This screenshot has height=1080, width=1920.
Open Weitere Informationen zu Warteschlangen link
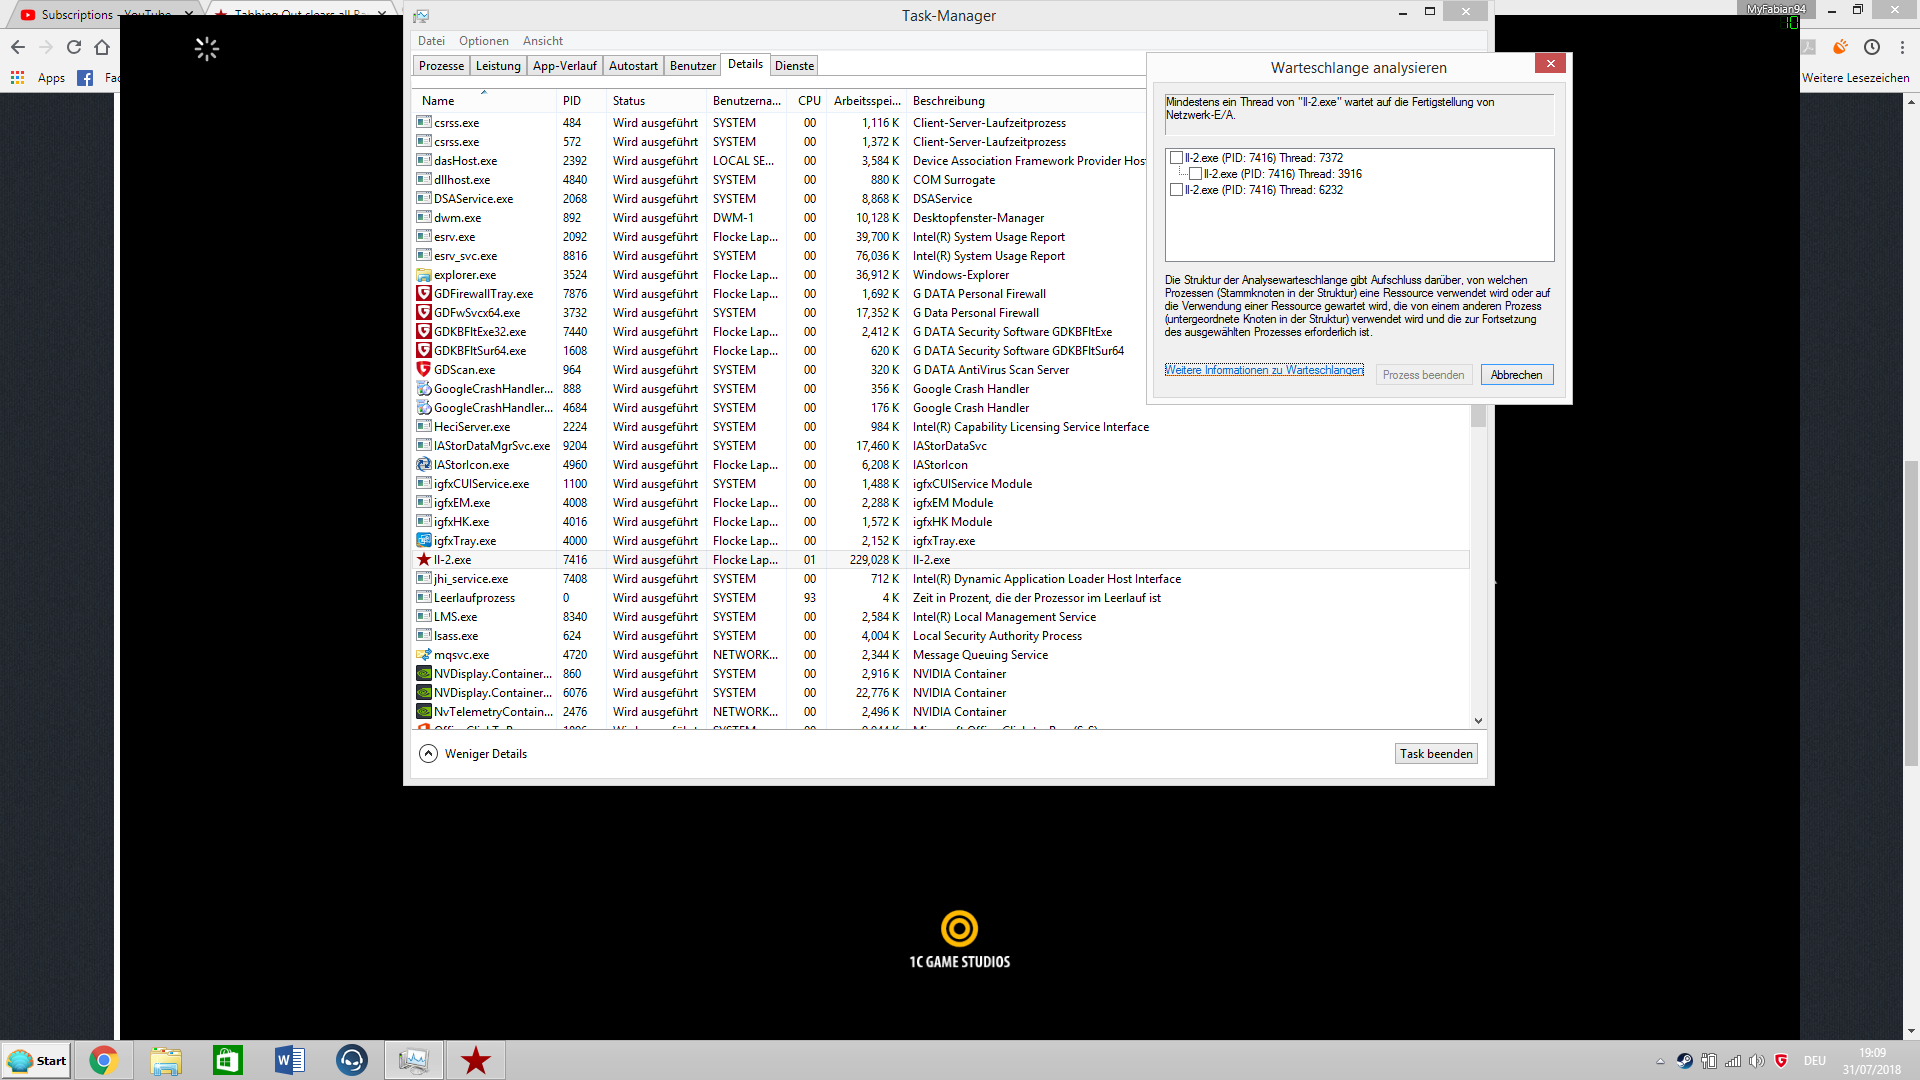[x=1264, y=370]
